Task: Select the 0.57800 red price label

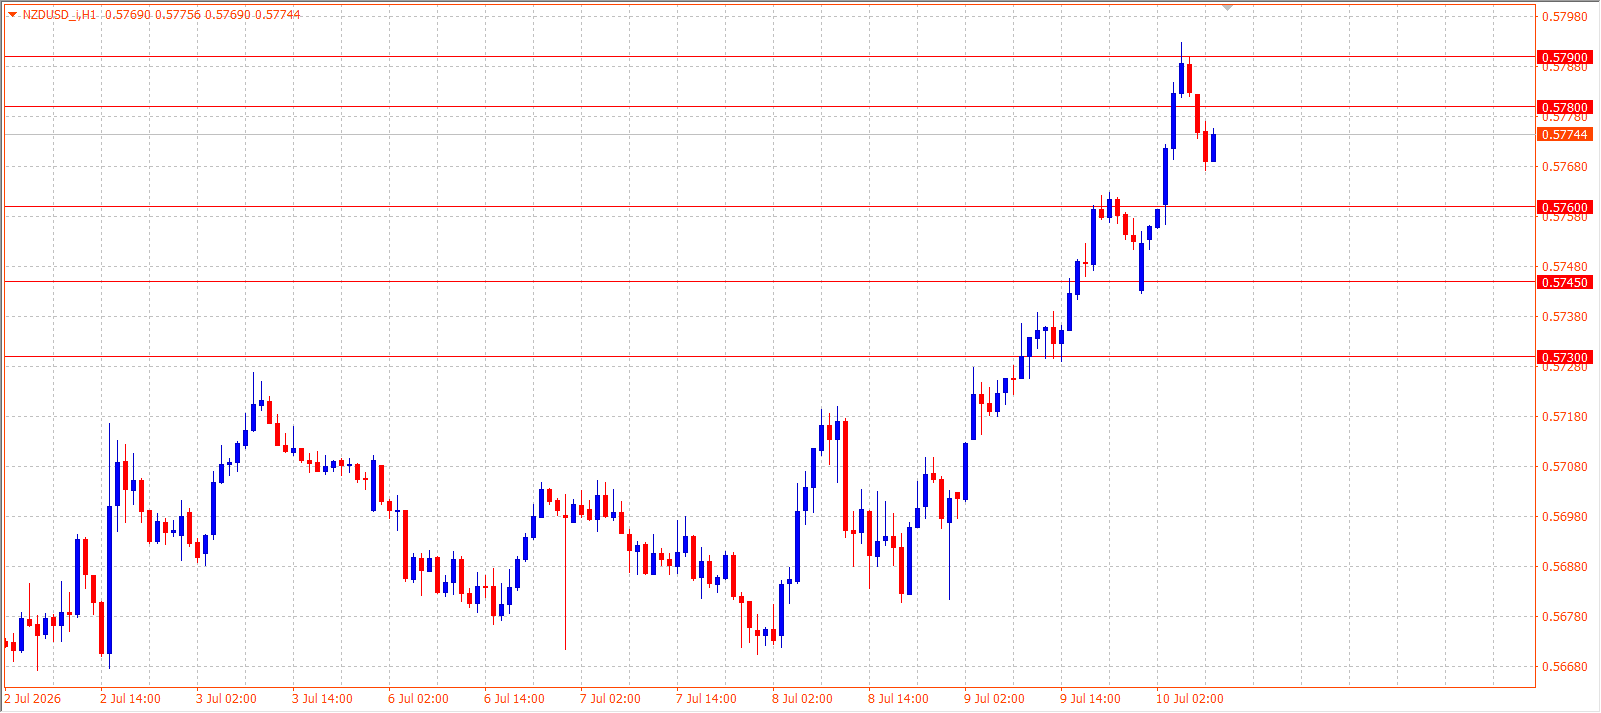Action: [1564, 107]
